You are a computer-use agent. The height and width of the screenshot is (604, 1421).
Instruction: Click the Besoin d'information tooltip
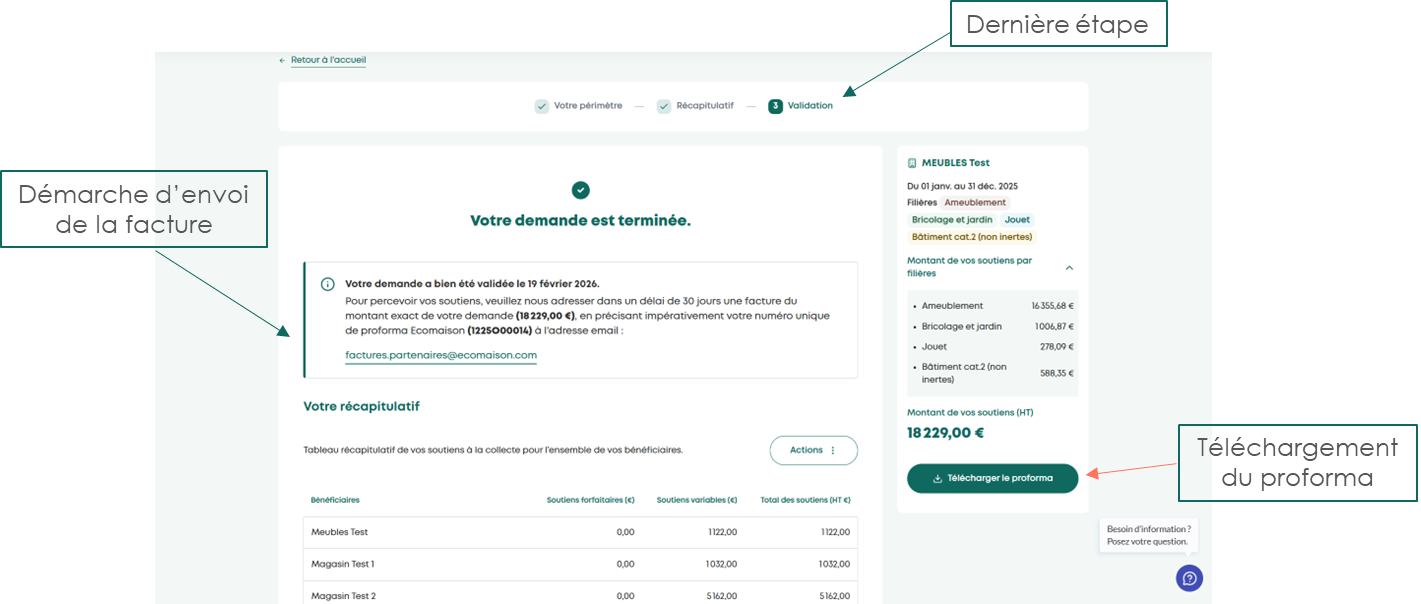1148,535
